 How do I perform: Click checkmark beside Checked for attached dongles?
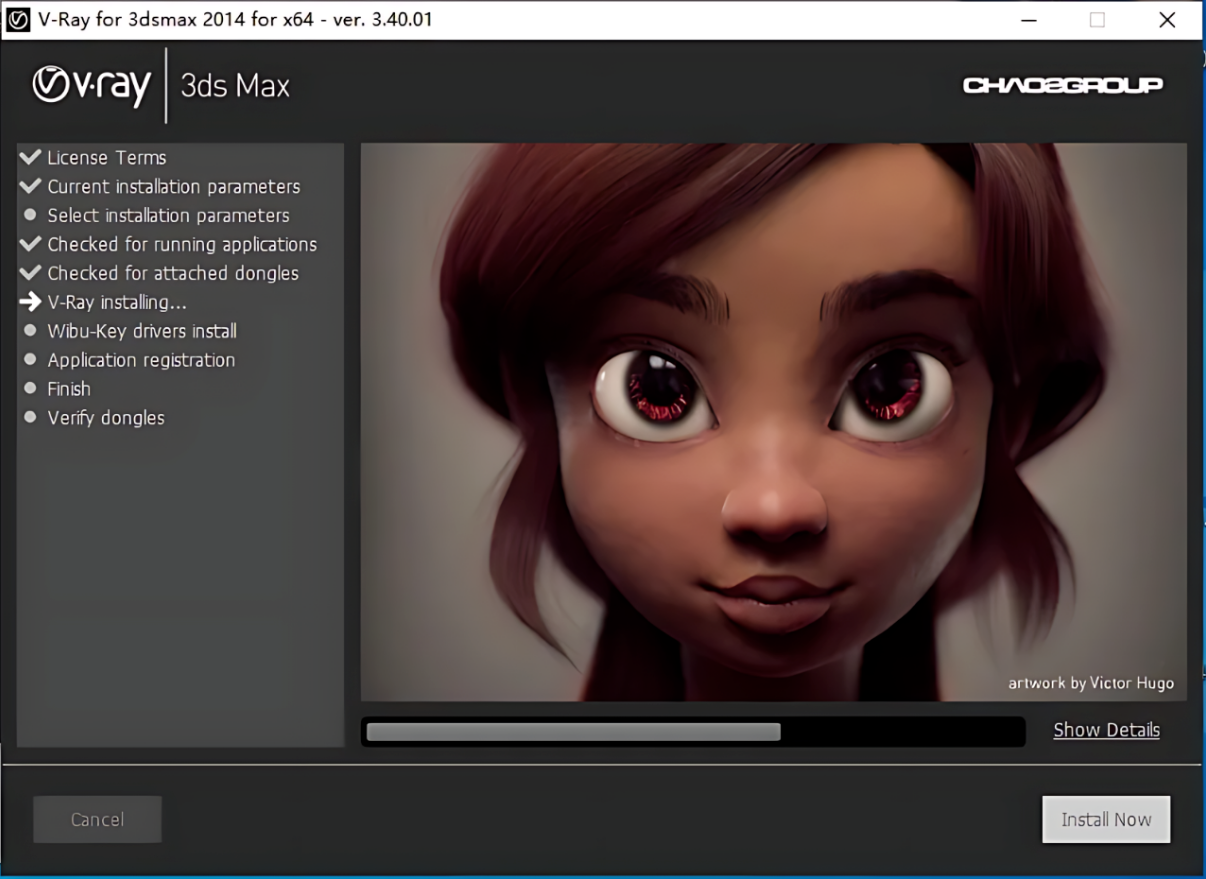(30, 273)
